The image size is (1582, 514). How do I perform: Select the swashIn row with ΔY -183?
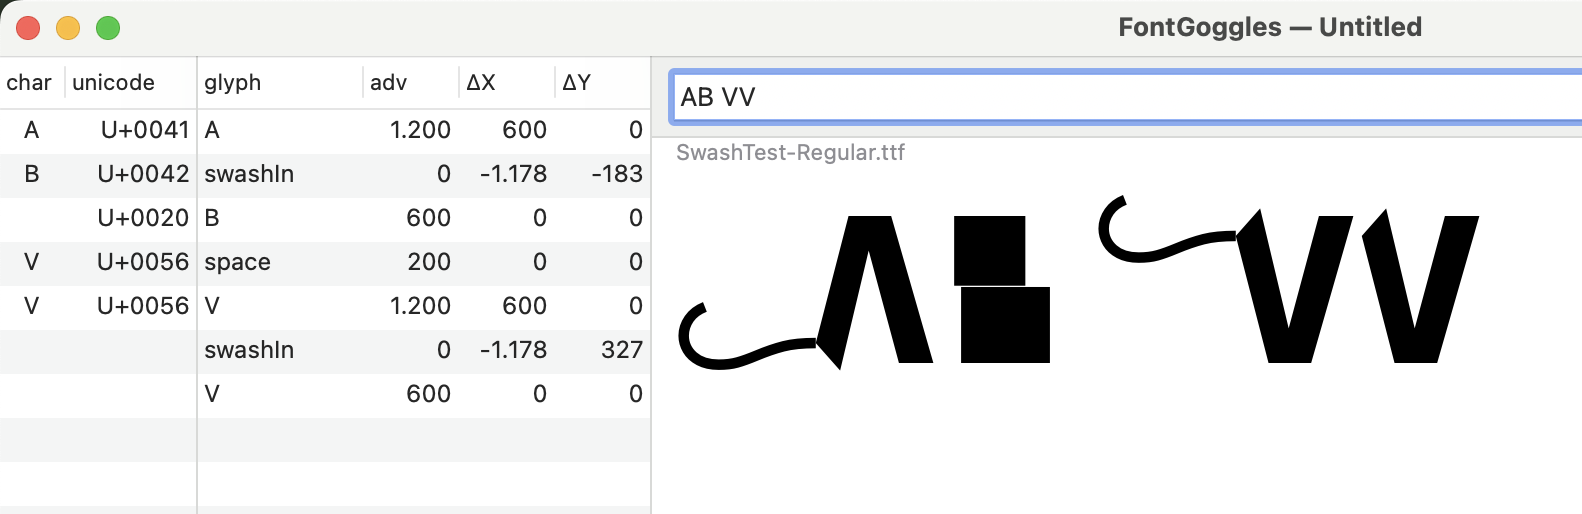pyautogui.click(x=324, y=174)
